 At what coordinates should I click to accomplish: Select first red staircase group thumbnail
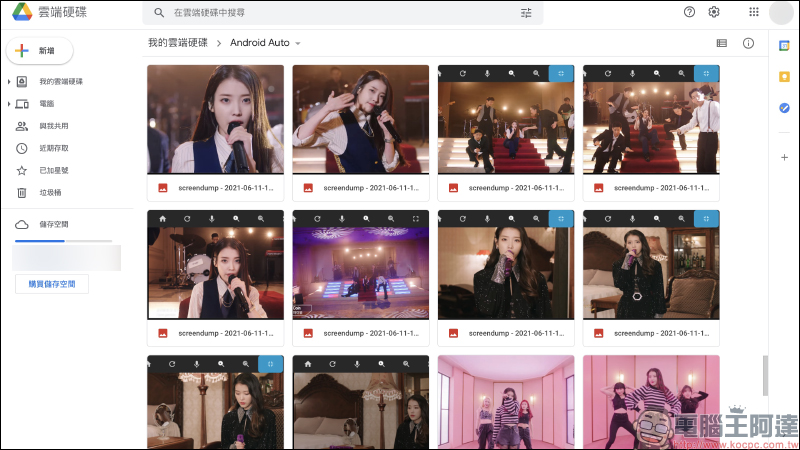(506, 119)
